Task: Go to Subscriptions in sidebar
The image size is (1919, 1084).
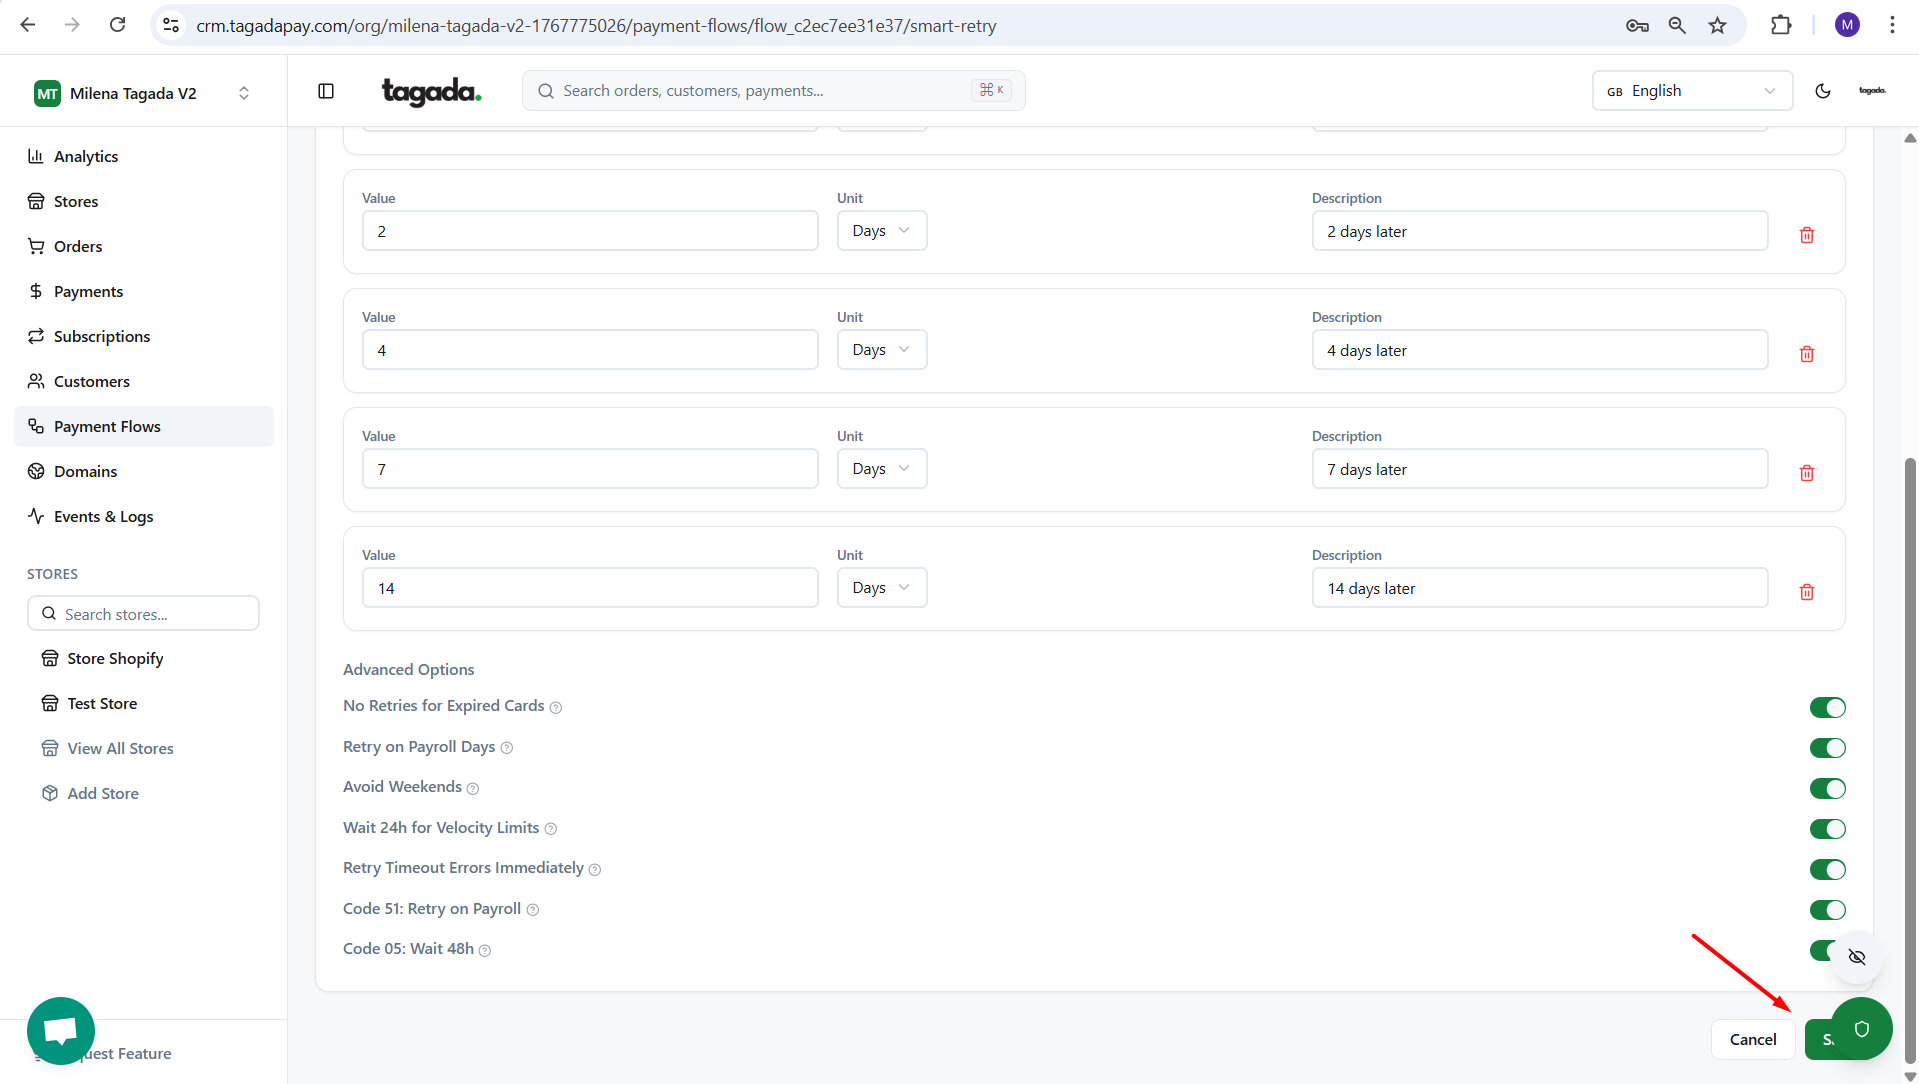Action: (102, 336)
